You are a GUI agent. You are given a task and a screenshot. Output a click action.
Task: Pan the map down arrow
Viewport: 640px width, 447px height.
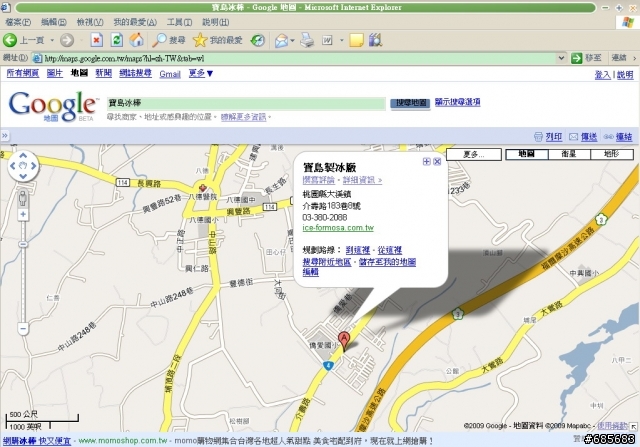(23, 176)
